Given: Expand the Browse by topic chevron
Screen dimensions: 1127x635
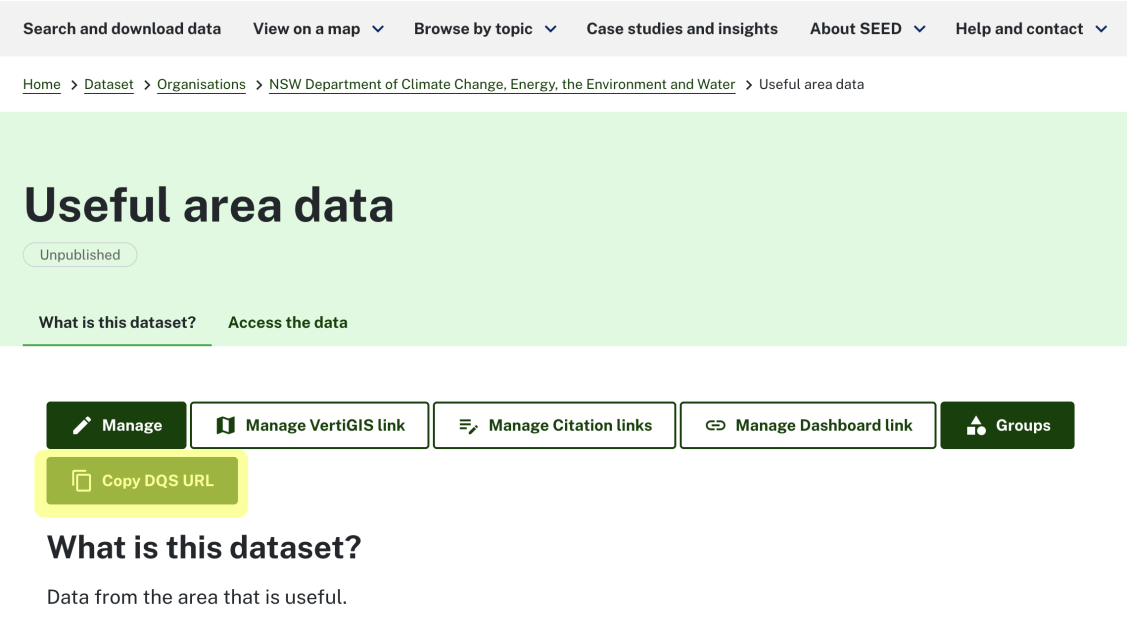Looking at the screenshot, I should (551, 29).
